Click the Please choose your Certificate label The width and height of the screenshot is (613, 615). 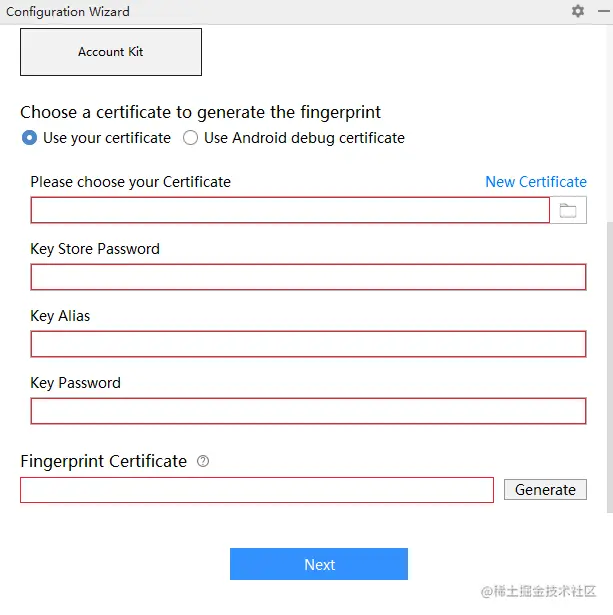[130, 182]
